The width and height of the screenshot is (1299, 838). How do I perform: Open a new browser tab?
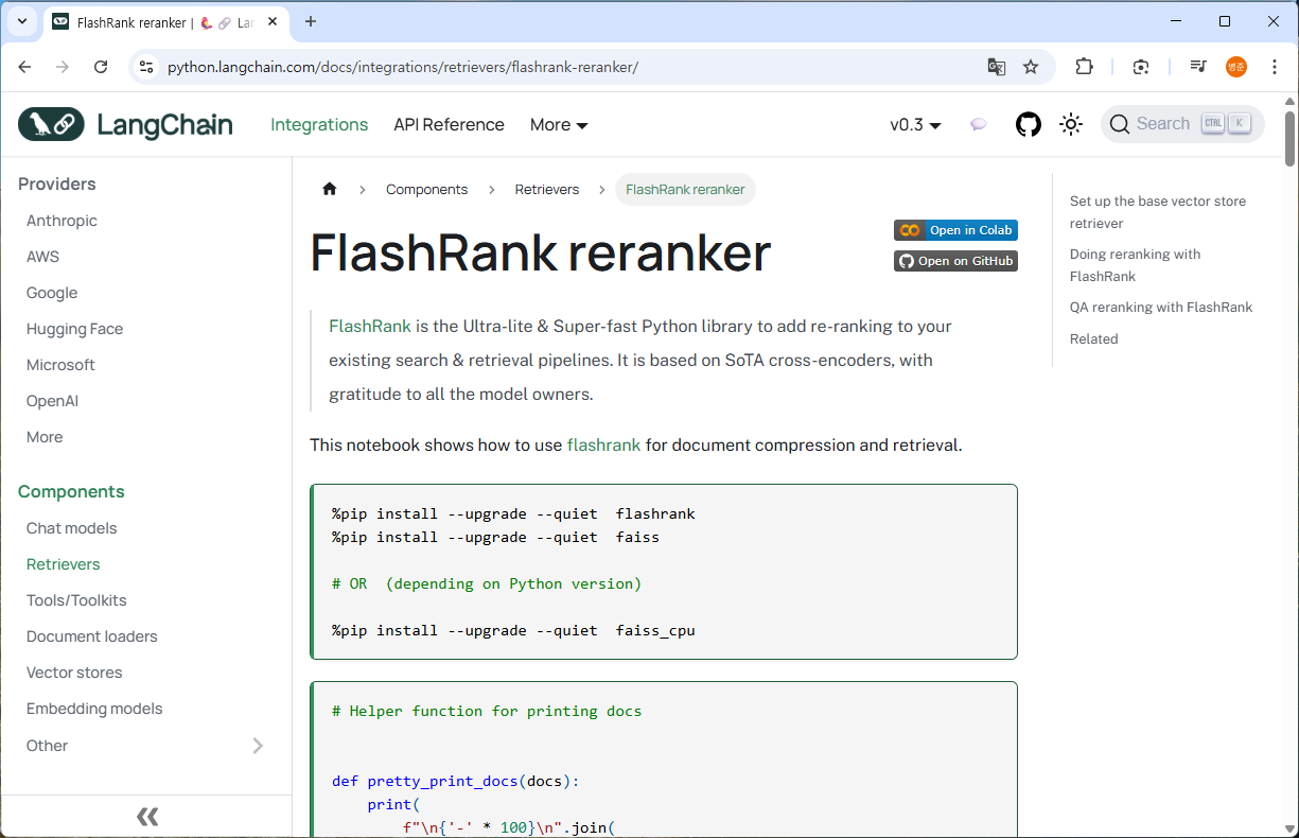pos(311,22)
